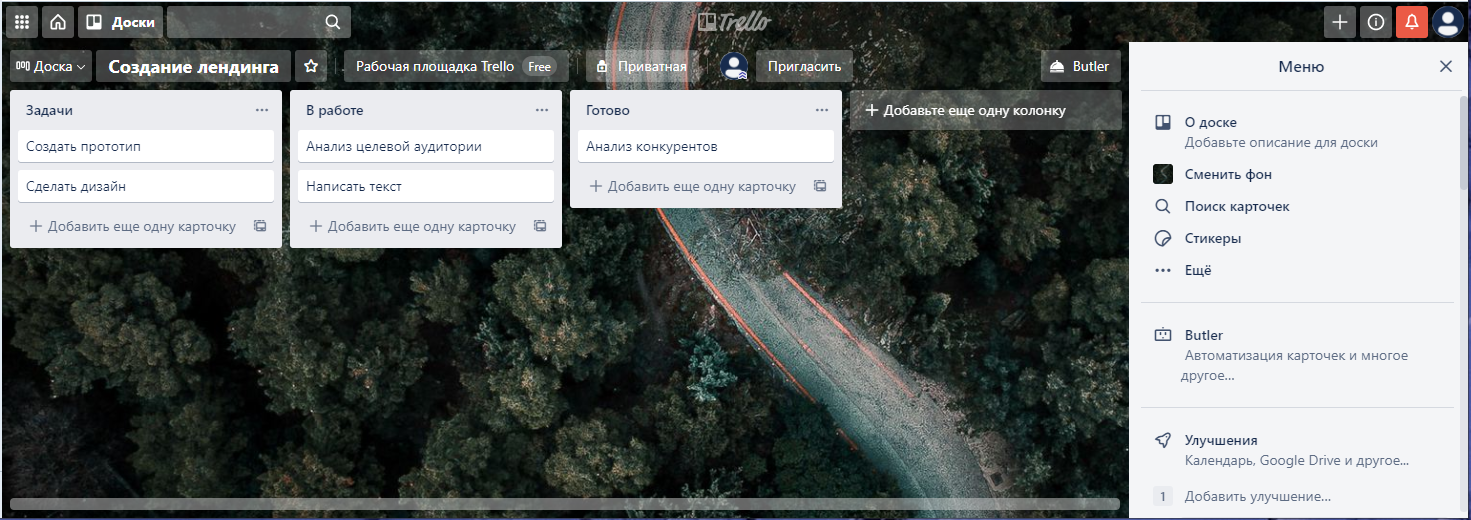
Task: Click Добавьте еще одну колонку
Action: coord(985,110)
